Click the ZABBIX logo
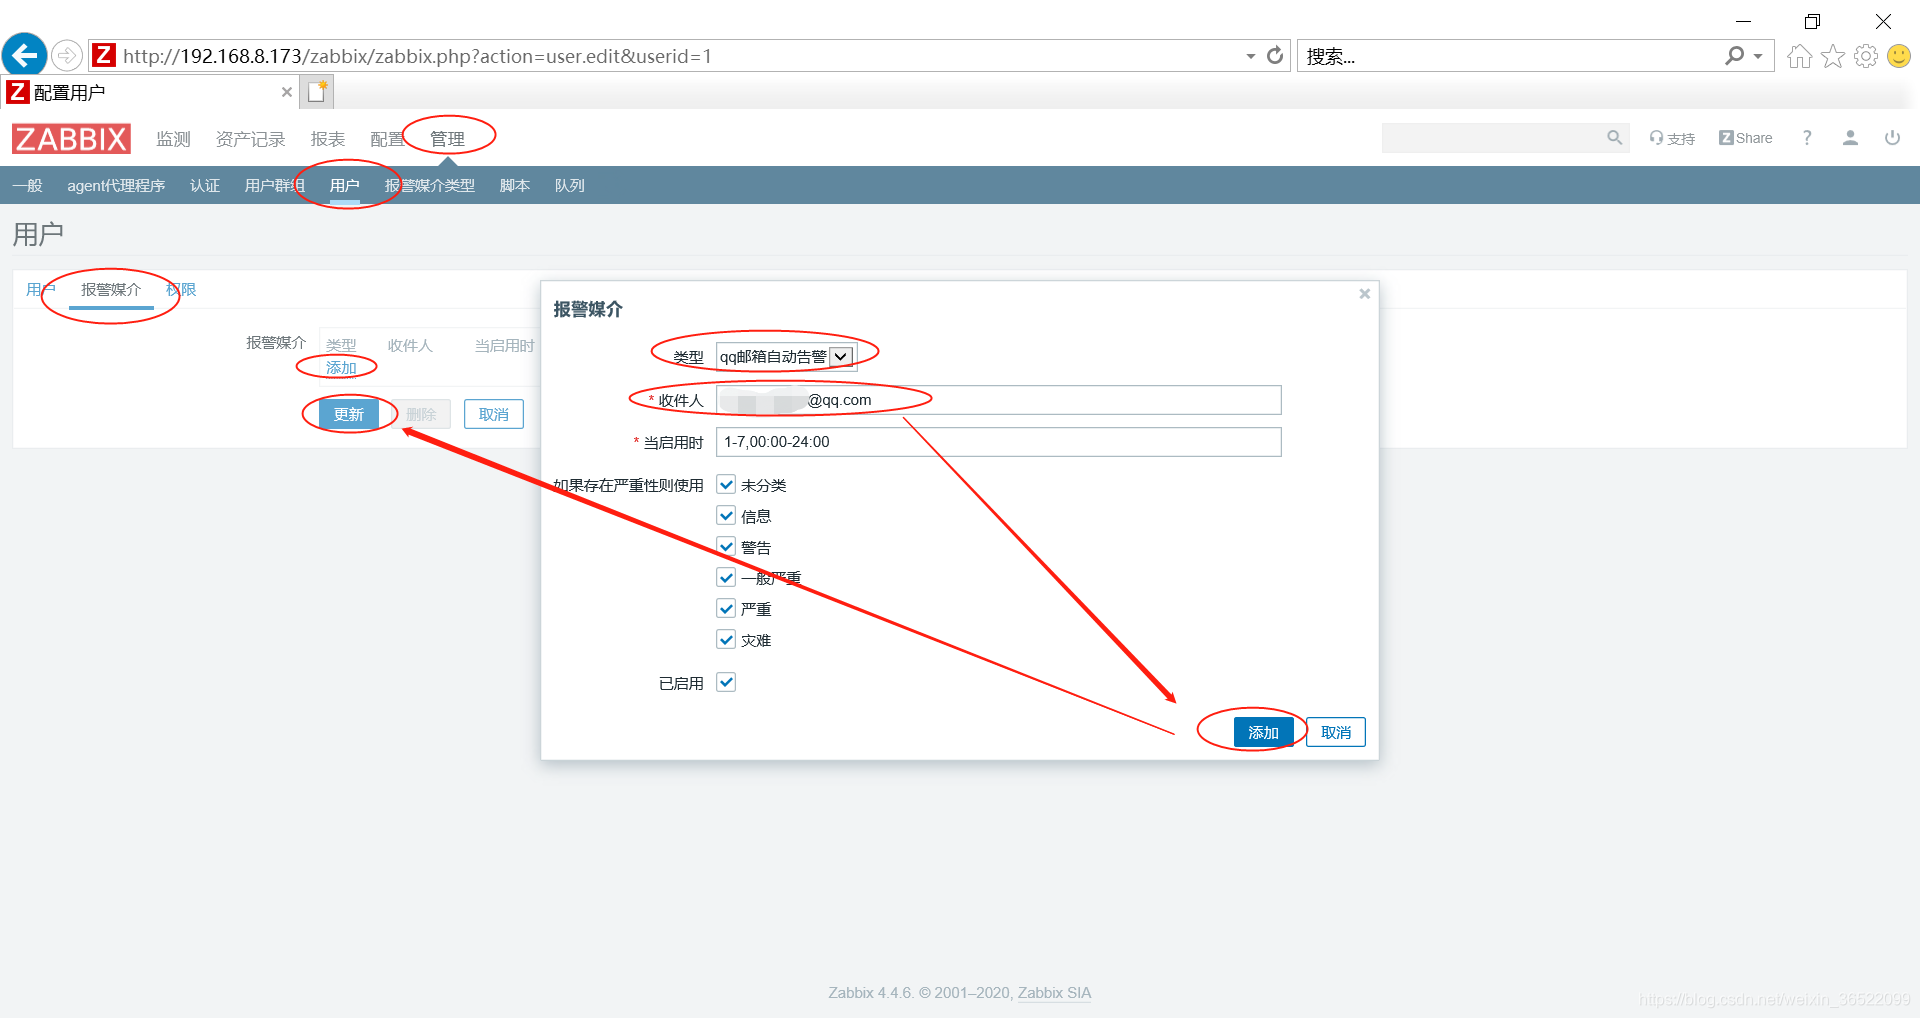Viewport: 1920px width, 1018px height. [71, 139]
